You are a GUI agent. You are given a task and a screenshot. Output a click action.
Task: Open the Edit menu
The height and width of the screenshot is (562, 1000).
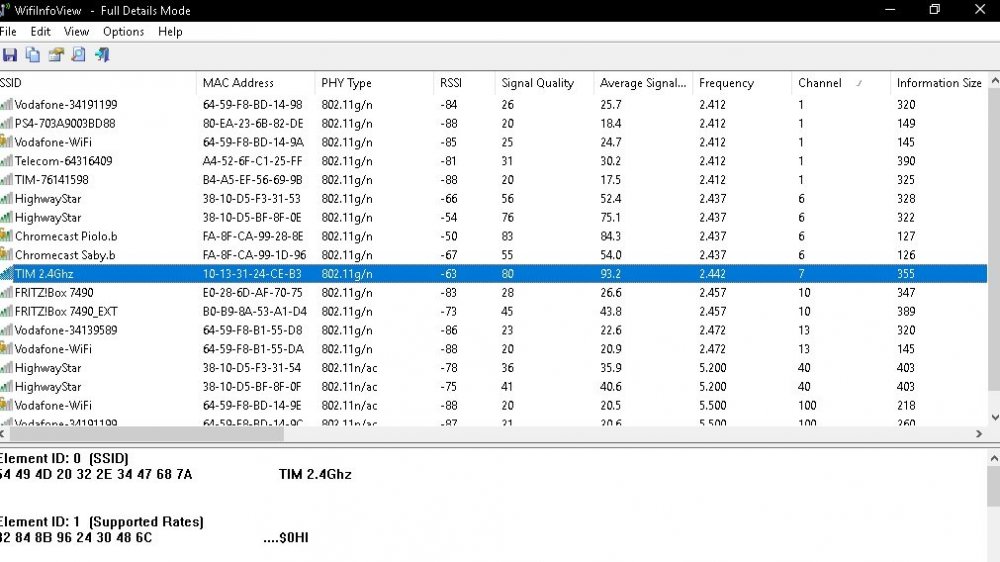click(x=40, y=31)
